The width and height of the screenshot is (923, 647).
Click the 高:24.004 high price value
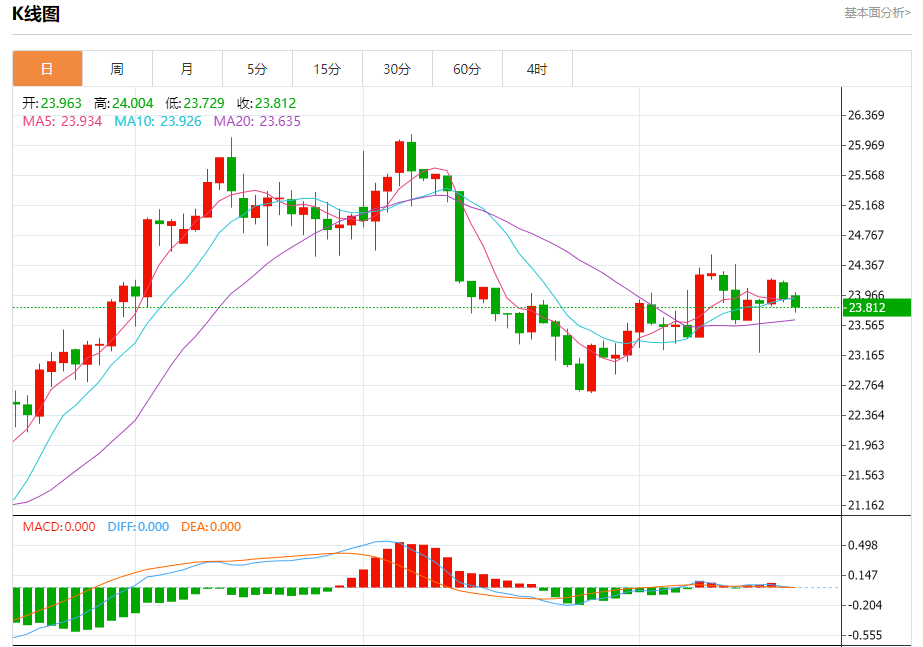[x=124, y=103]
